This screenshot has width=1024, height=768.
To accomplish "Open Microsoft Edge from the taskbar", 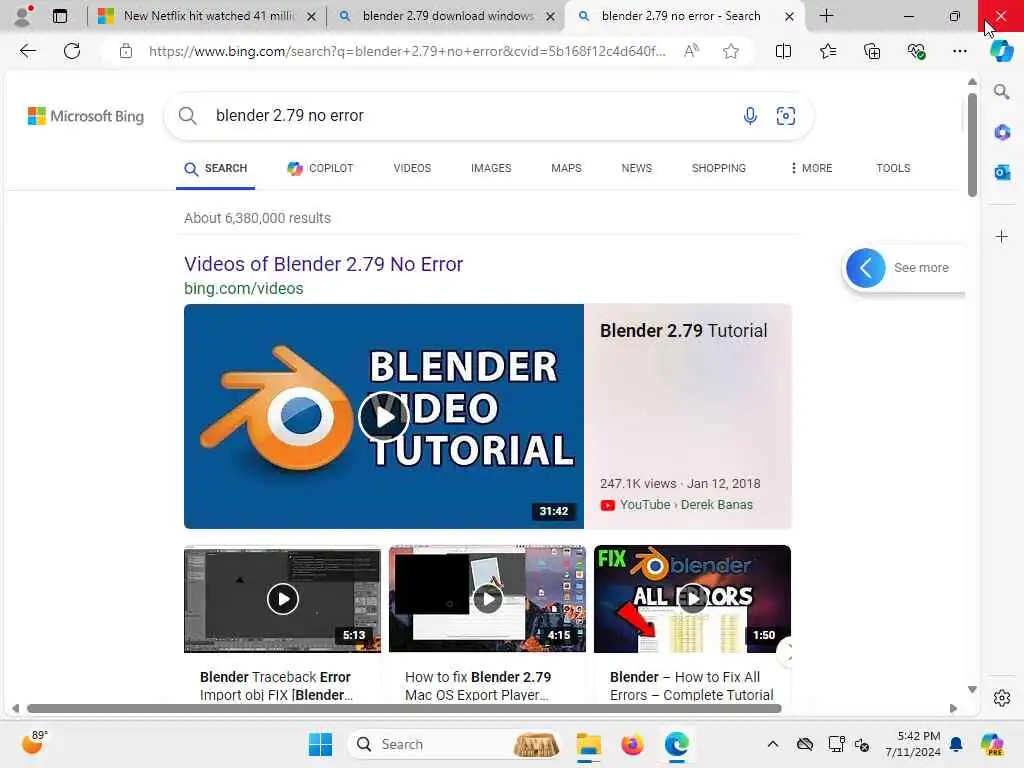I will 677,744.
